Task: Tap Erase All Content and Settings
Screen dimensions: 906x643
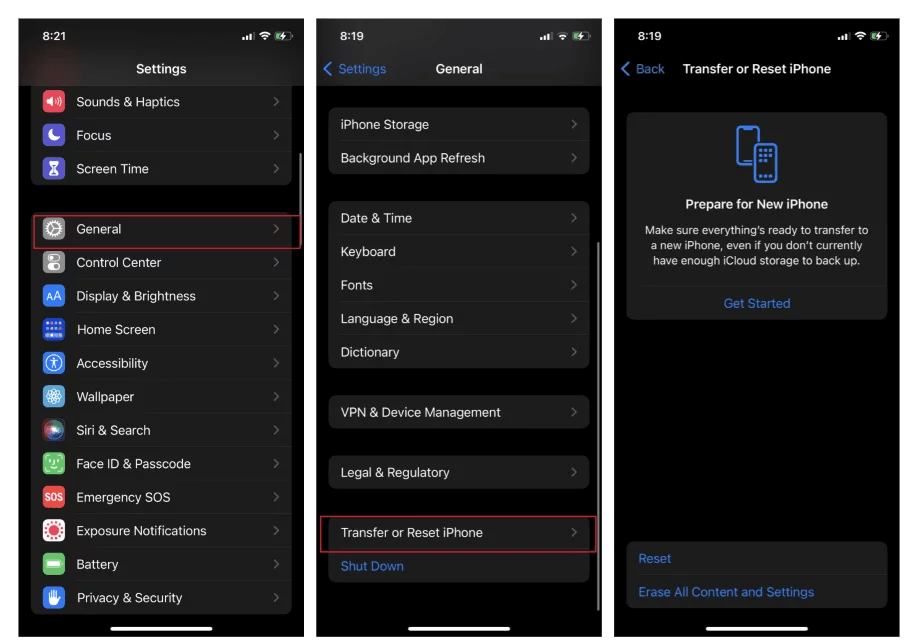Action: [726, 592]
